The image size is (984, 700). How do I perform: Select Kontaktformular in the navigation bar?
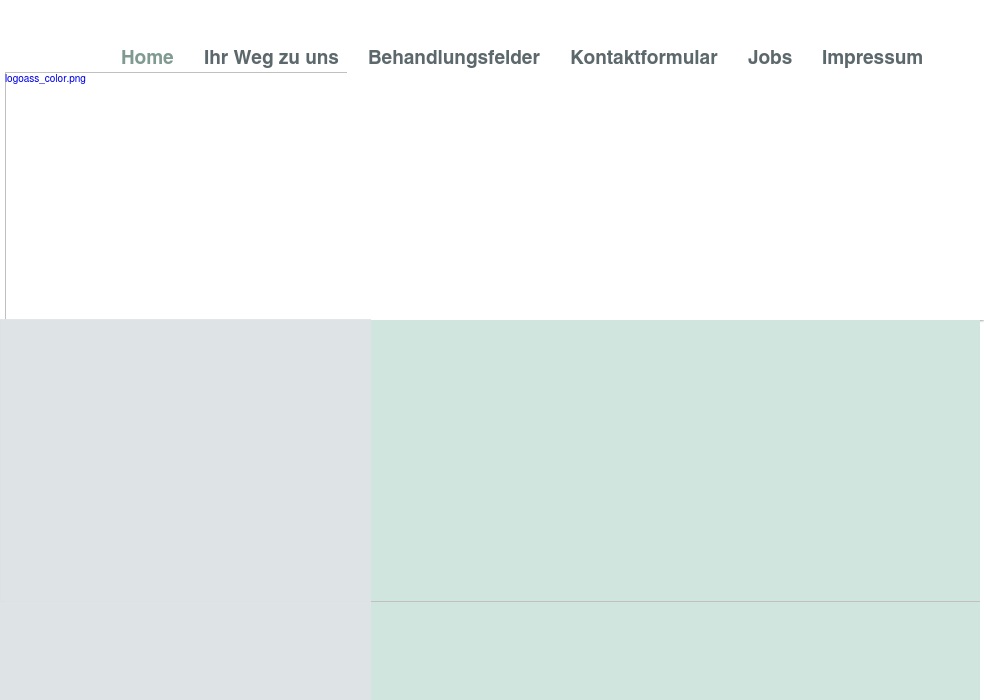(643, 58)
